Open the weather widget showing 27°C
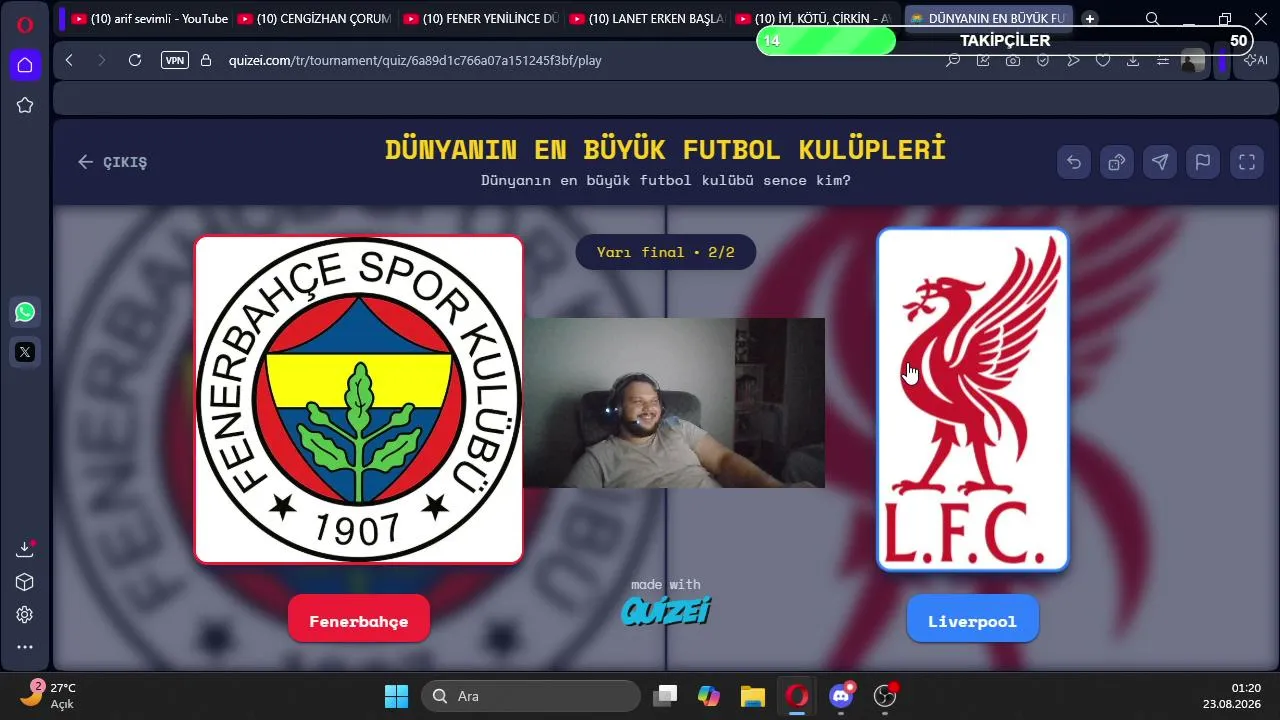Screen dimensions: 1280x720 pyautogui.click(x=48, y=696)
